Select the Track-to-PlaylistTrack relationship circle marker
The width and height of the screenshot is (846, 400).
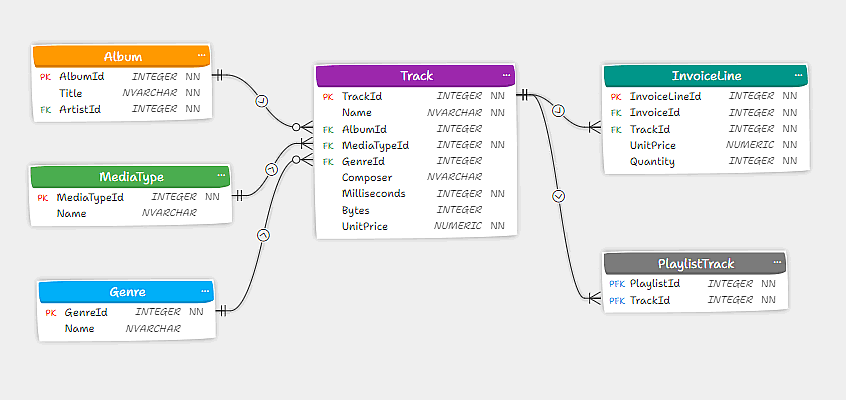point(559,196)
